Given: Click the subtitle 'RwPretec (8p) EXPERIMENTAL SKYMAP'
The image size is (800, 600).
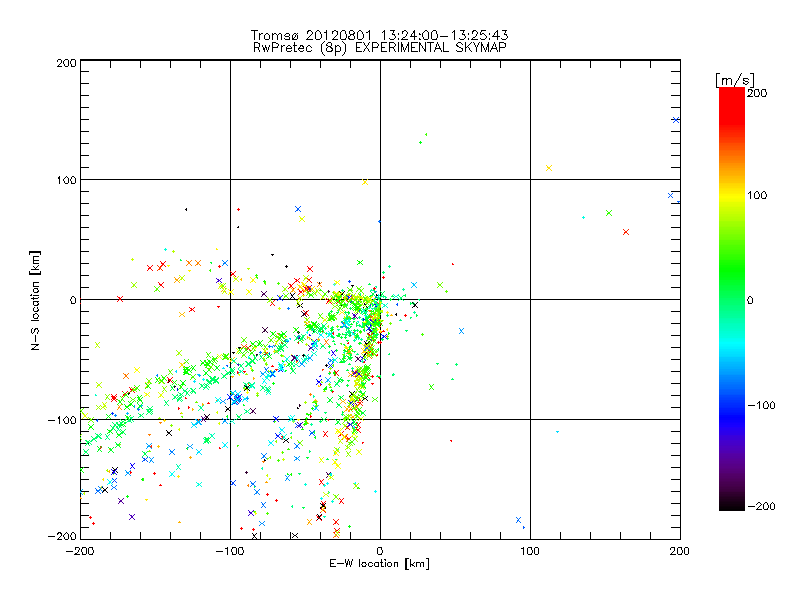Looking at the screenshot, I should coord(379,48).
